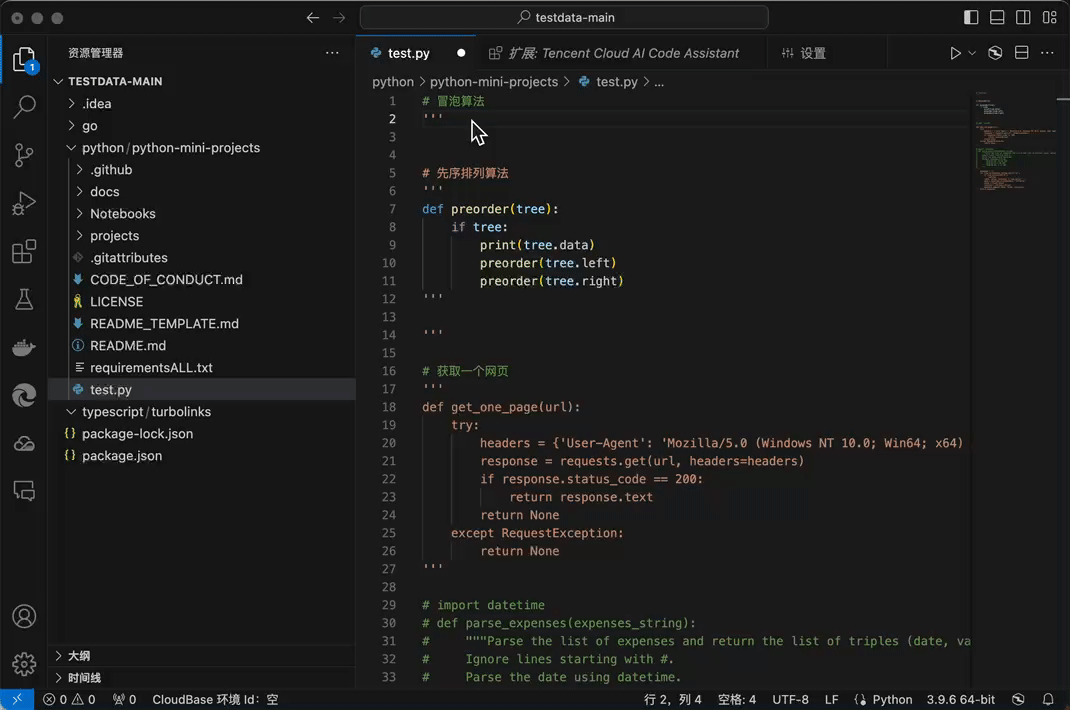Go back in navigation history

(x=313, y=18)
